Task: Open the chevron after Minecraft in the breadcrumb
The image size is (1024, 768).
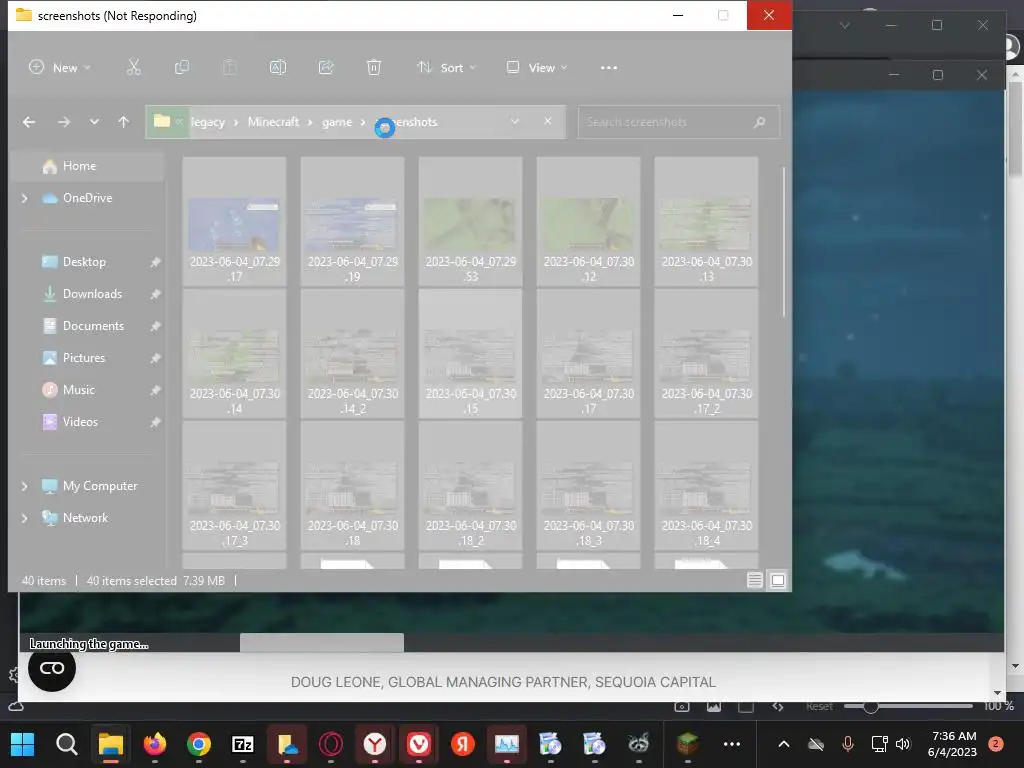Action: pos(310,122)
